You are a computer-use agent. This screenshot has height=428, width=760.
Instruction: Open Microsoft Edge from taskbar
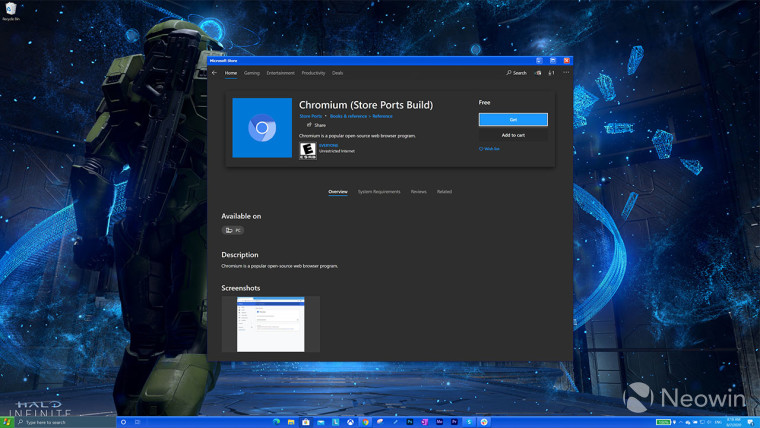coord(276,422)
